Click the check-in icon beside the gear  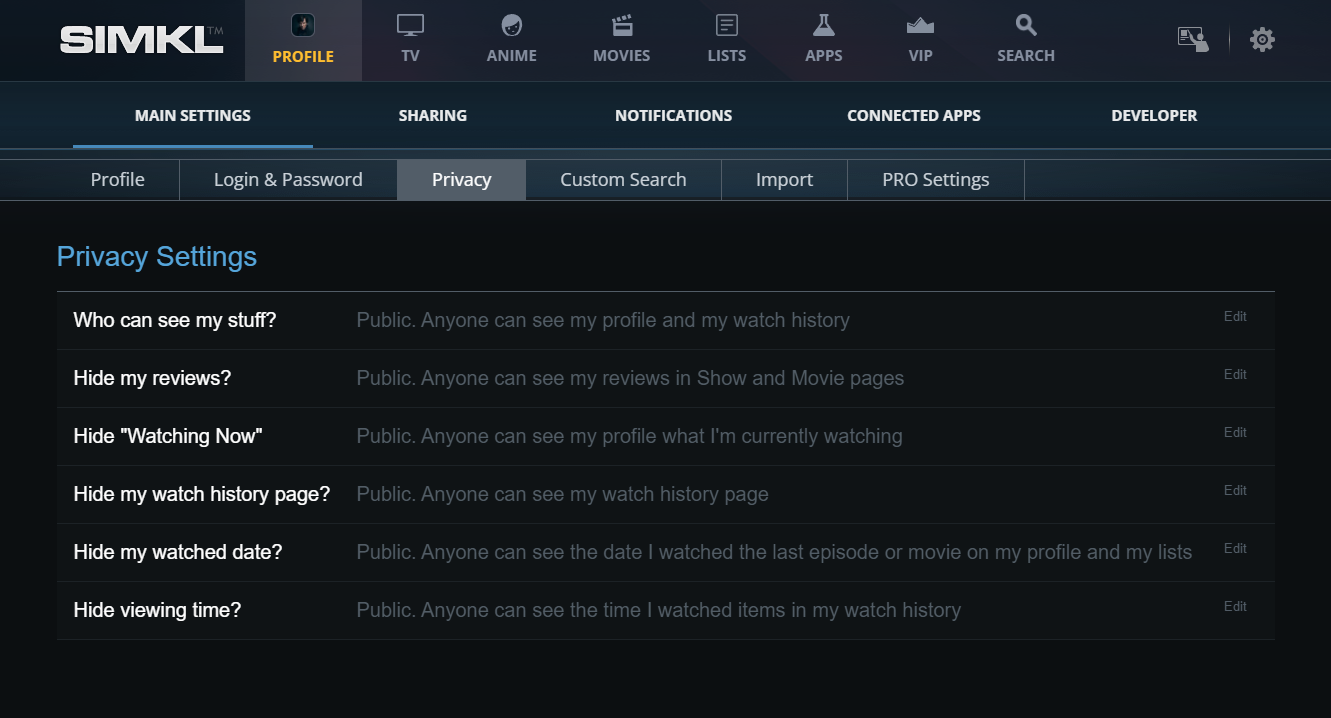pyautogui.click(x=1192, y=40)
